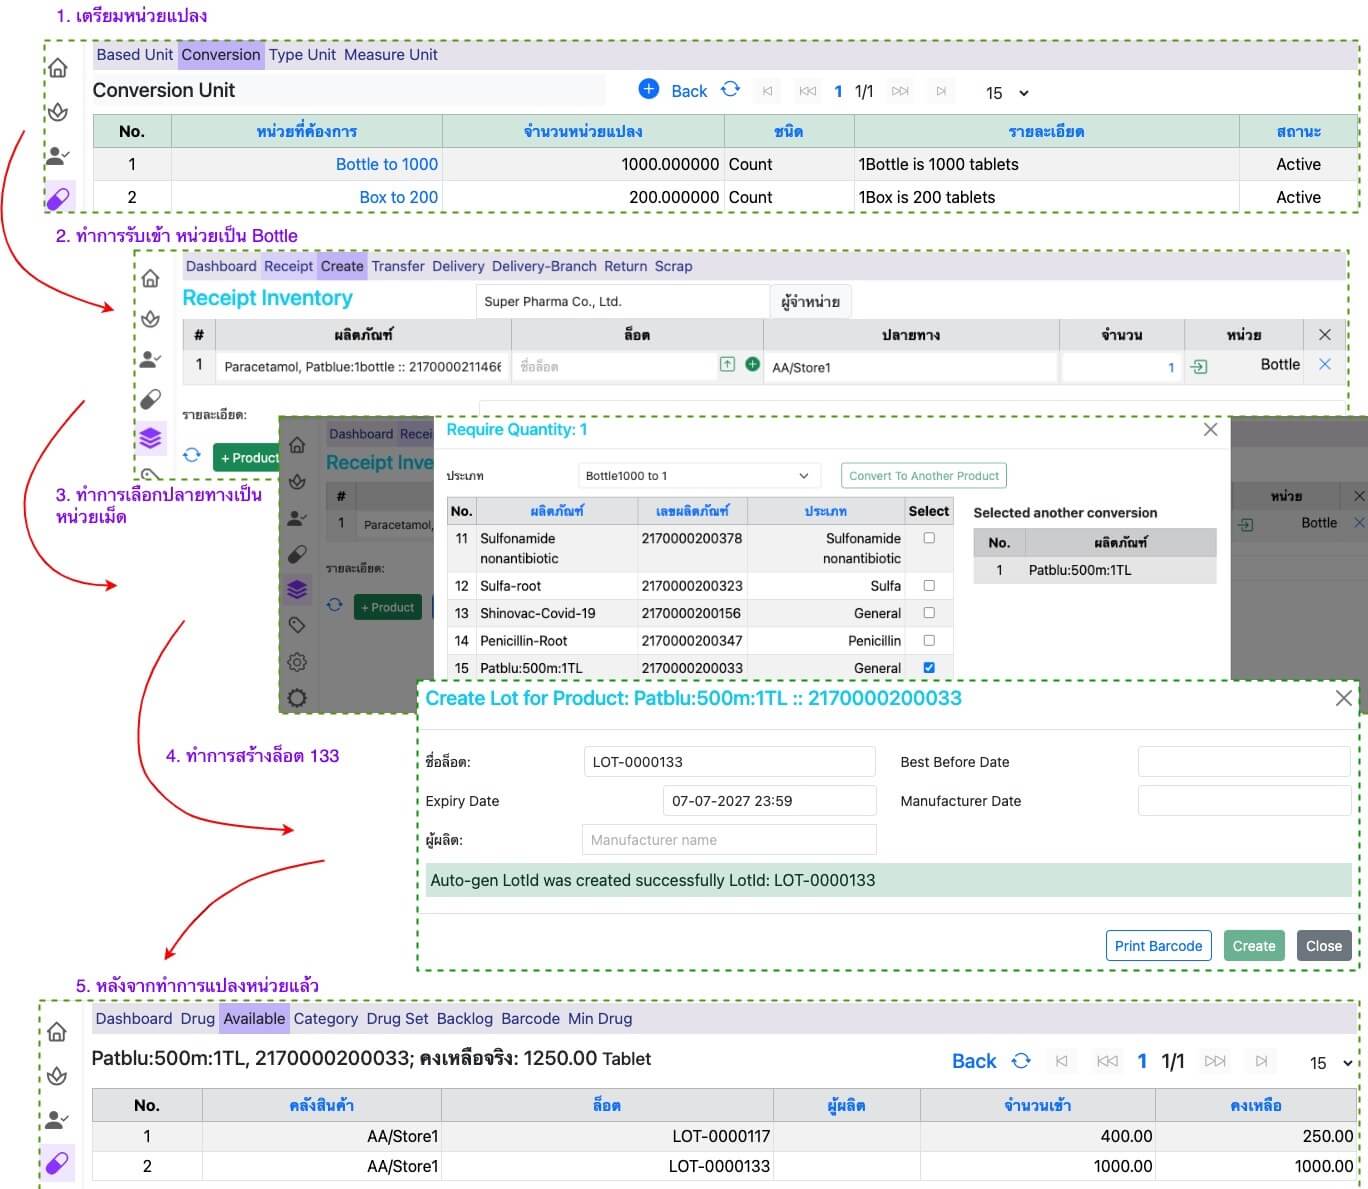This screenshot has height=1189, width=1368.
Task: Click the green plus icon in lot column
Action: [752, 365]
